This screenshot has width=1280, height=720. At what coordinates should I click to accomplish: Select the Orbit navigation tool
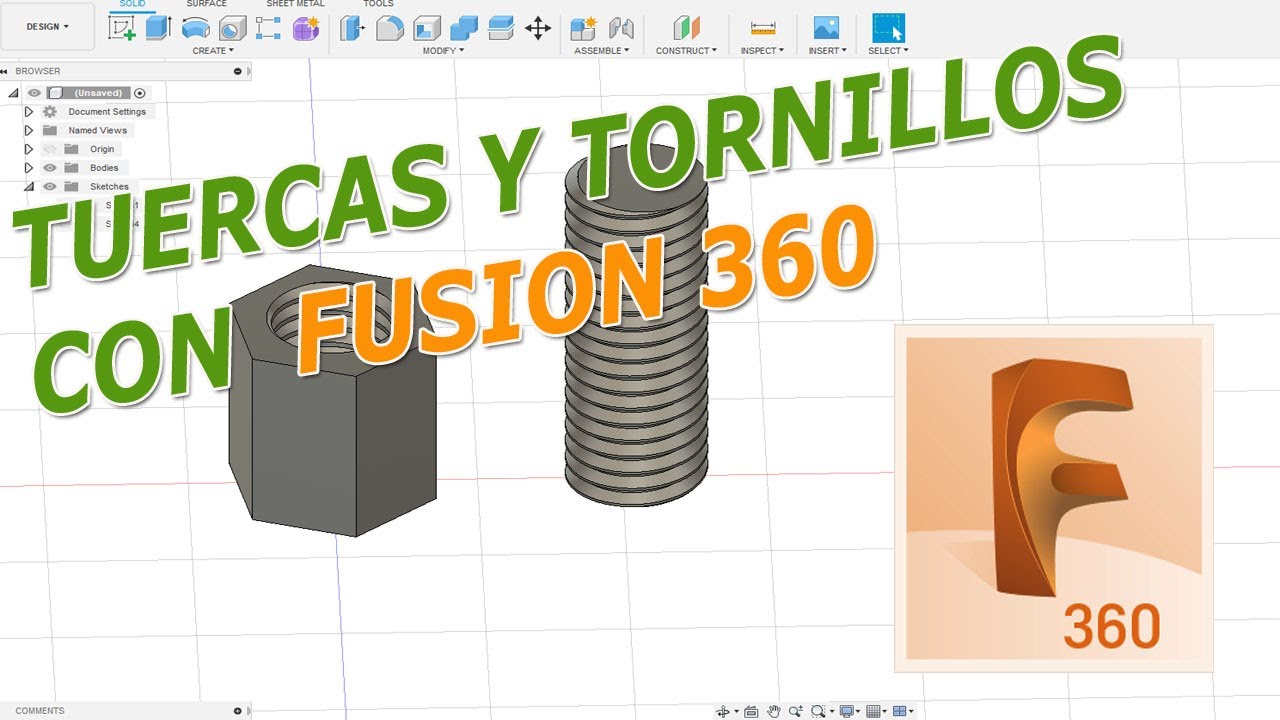tap(723, 711)
